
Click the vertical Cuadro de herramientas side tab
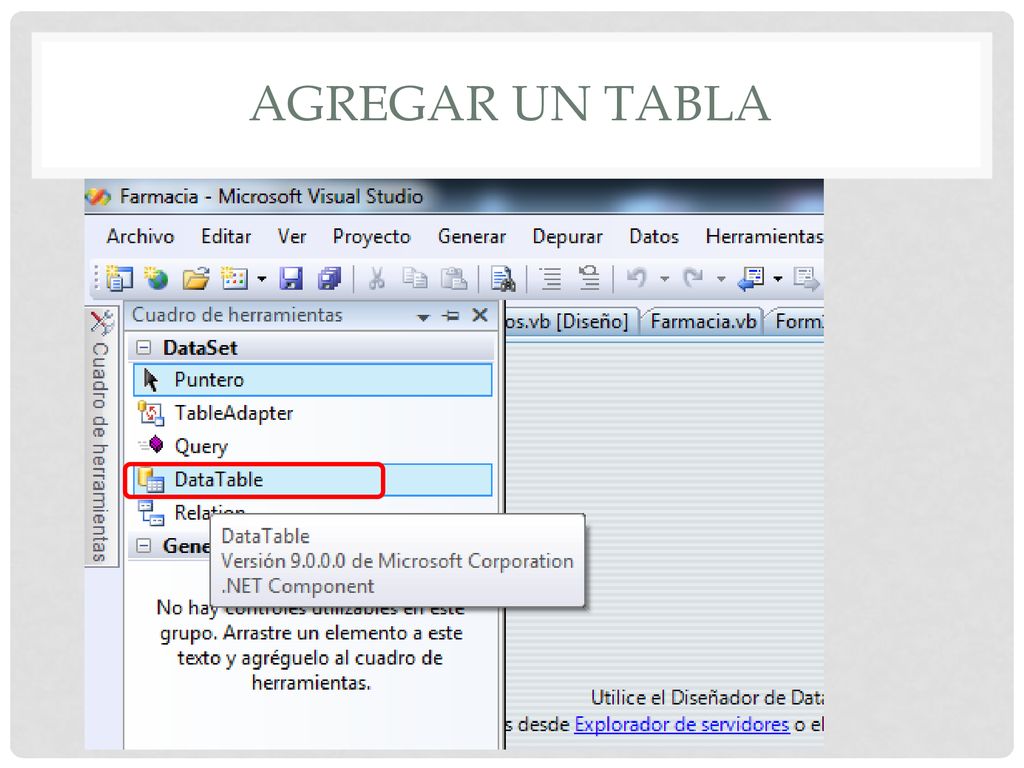(x=101, y=436)
